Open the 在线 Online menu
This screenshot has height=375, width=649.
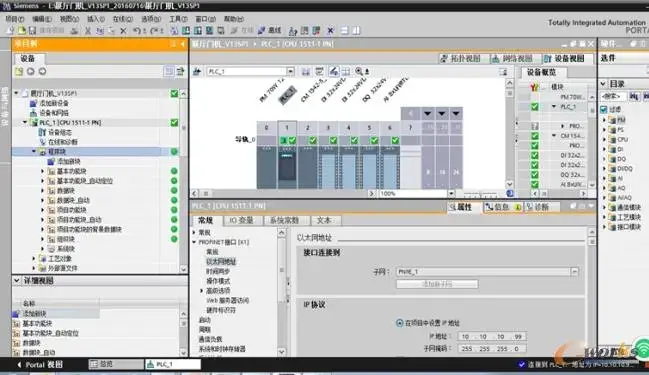point(123,19)
